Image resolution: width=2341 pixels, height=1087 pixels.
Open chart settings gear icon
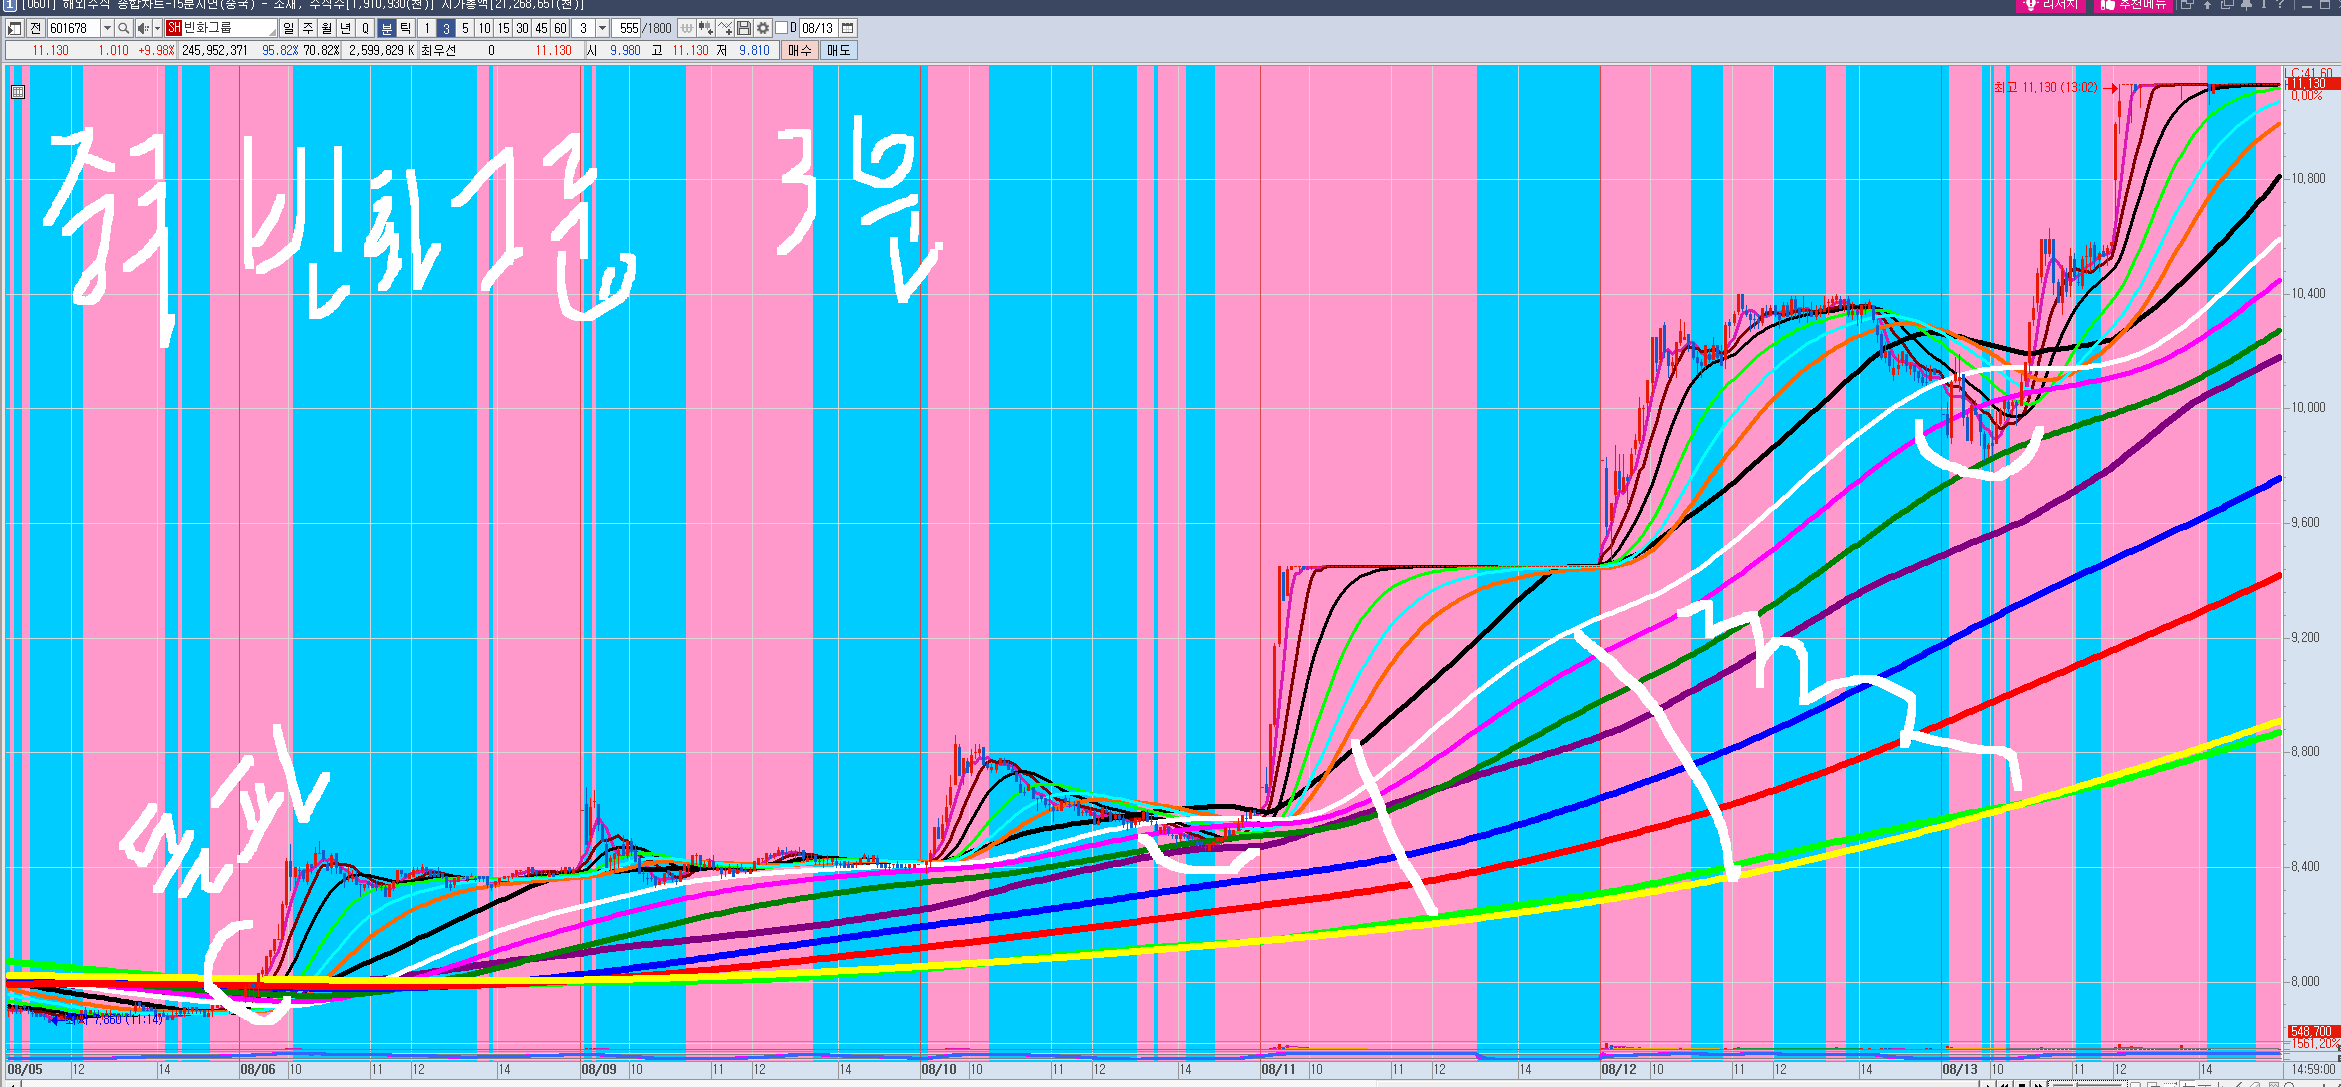763,28
